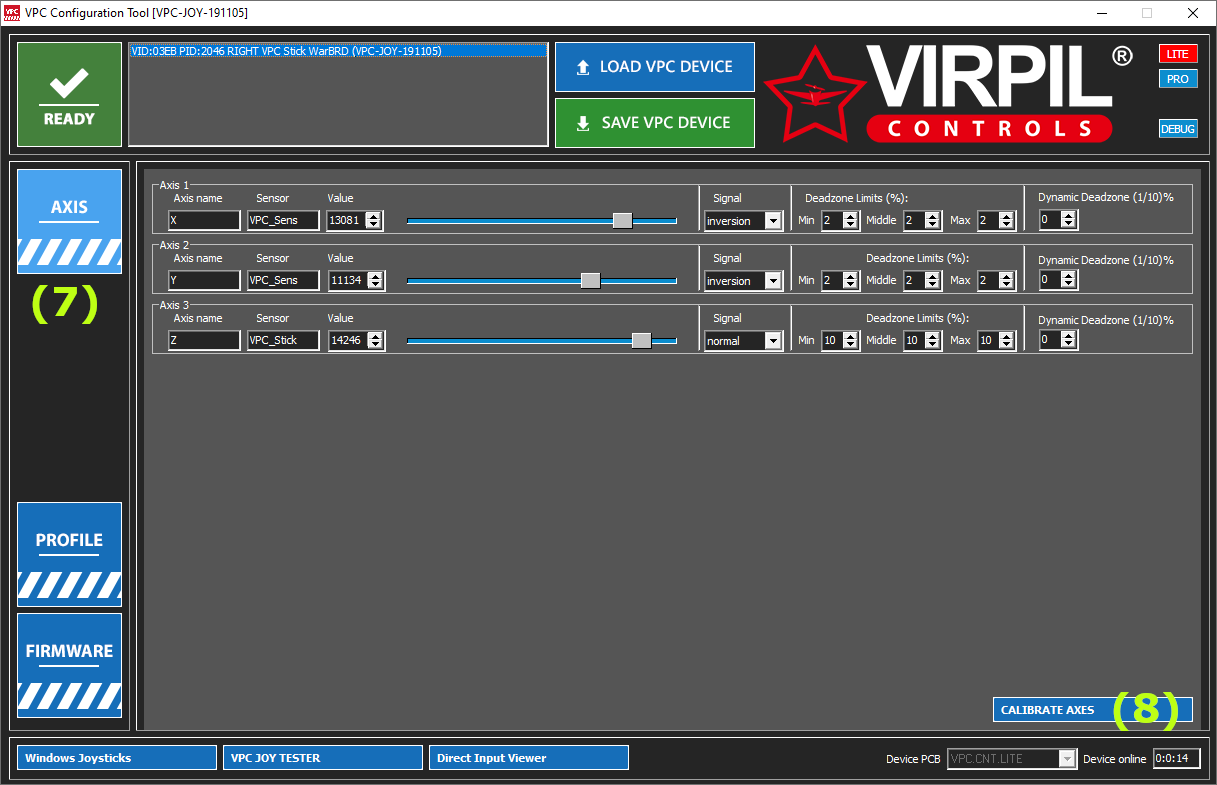This screenshot has width=1217, height=785.
Task: Open Axis 2 Signal dropdown set to inversion
Action: [x=743, y=281]
